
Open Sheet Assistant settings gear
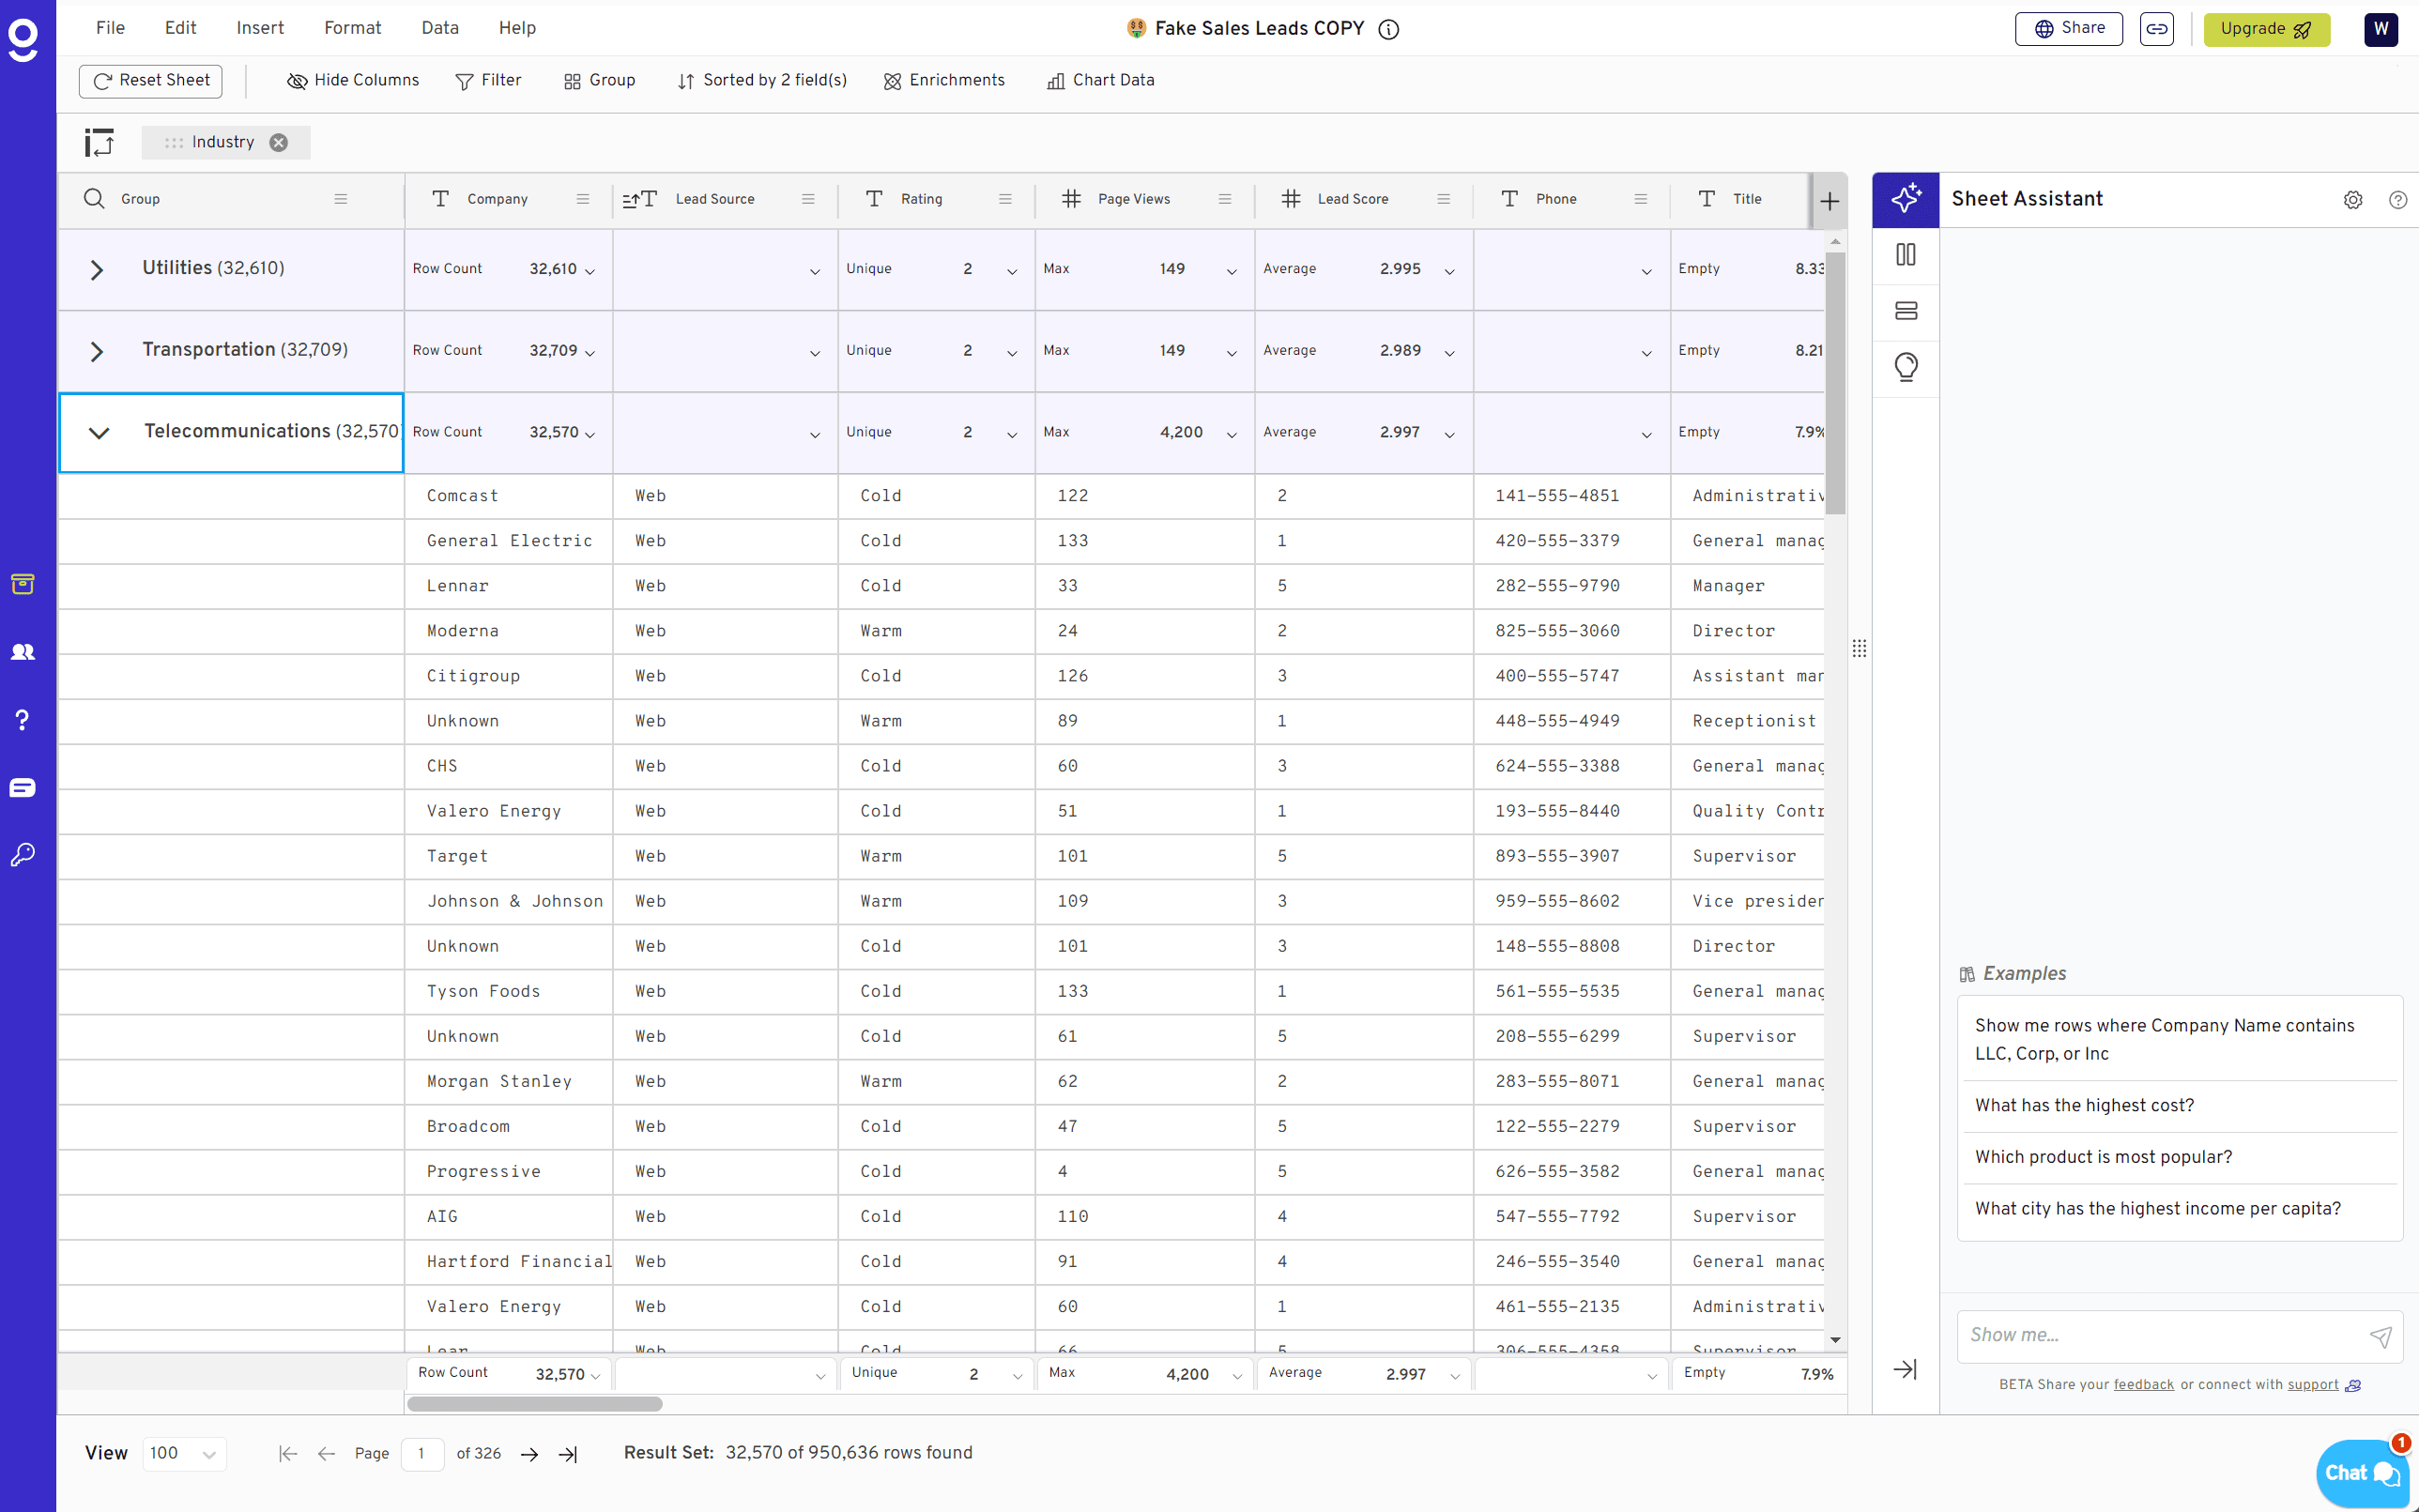(x=2352, y=200)
